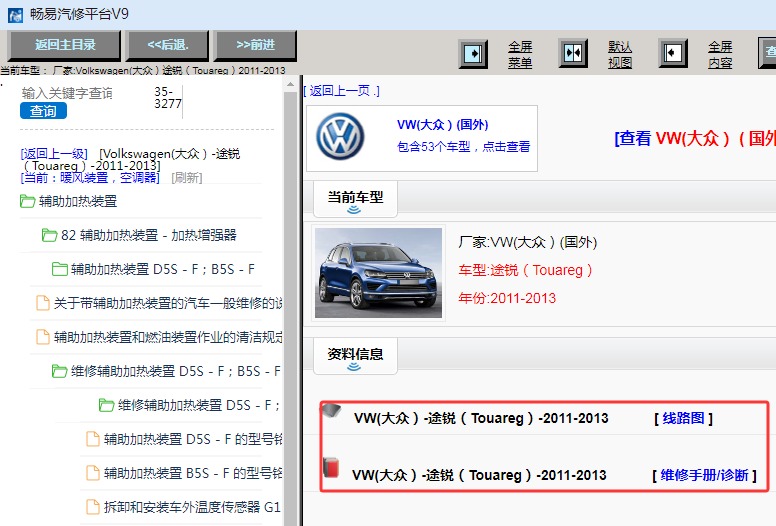
Task: Click the Volkswagen logo image
Action: point(340,137)
